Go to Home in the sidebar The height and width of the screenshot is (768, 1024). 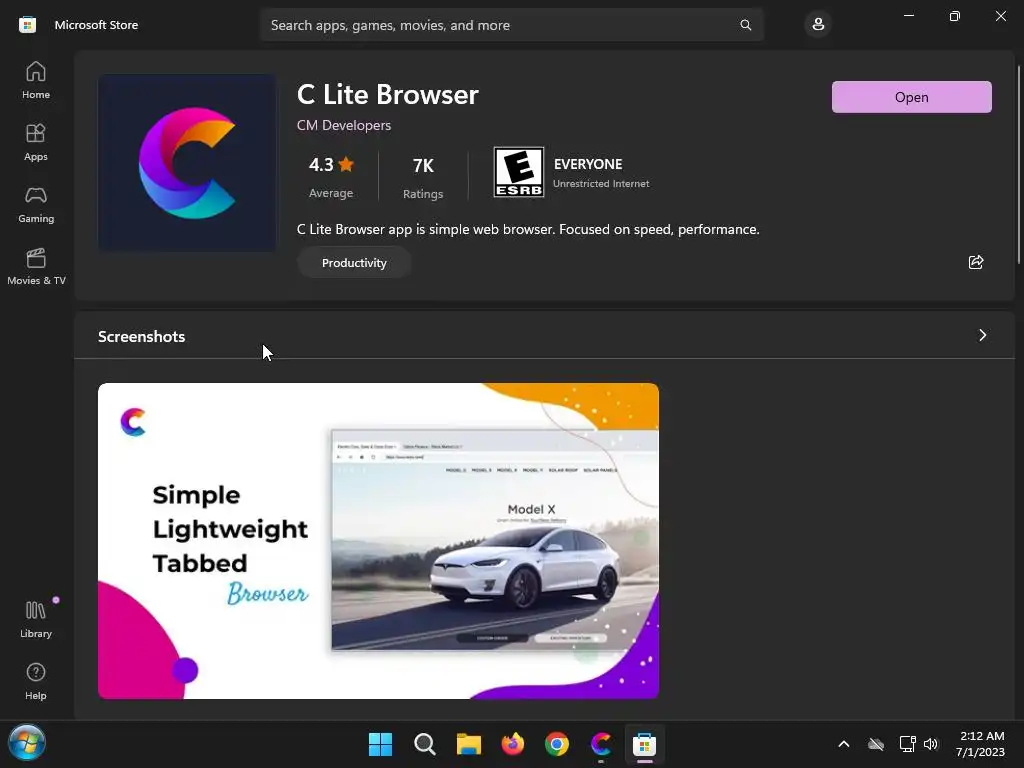(x=36, y=80)
